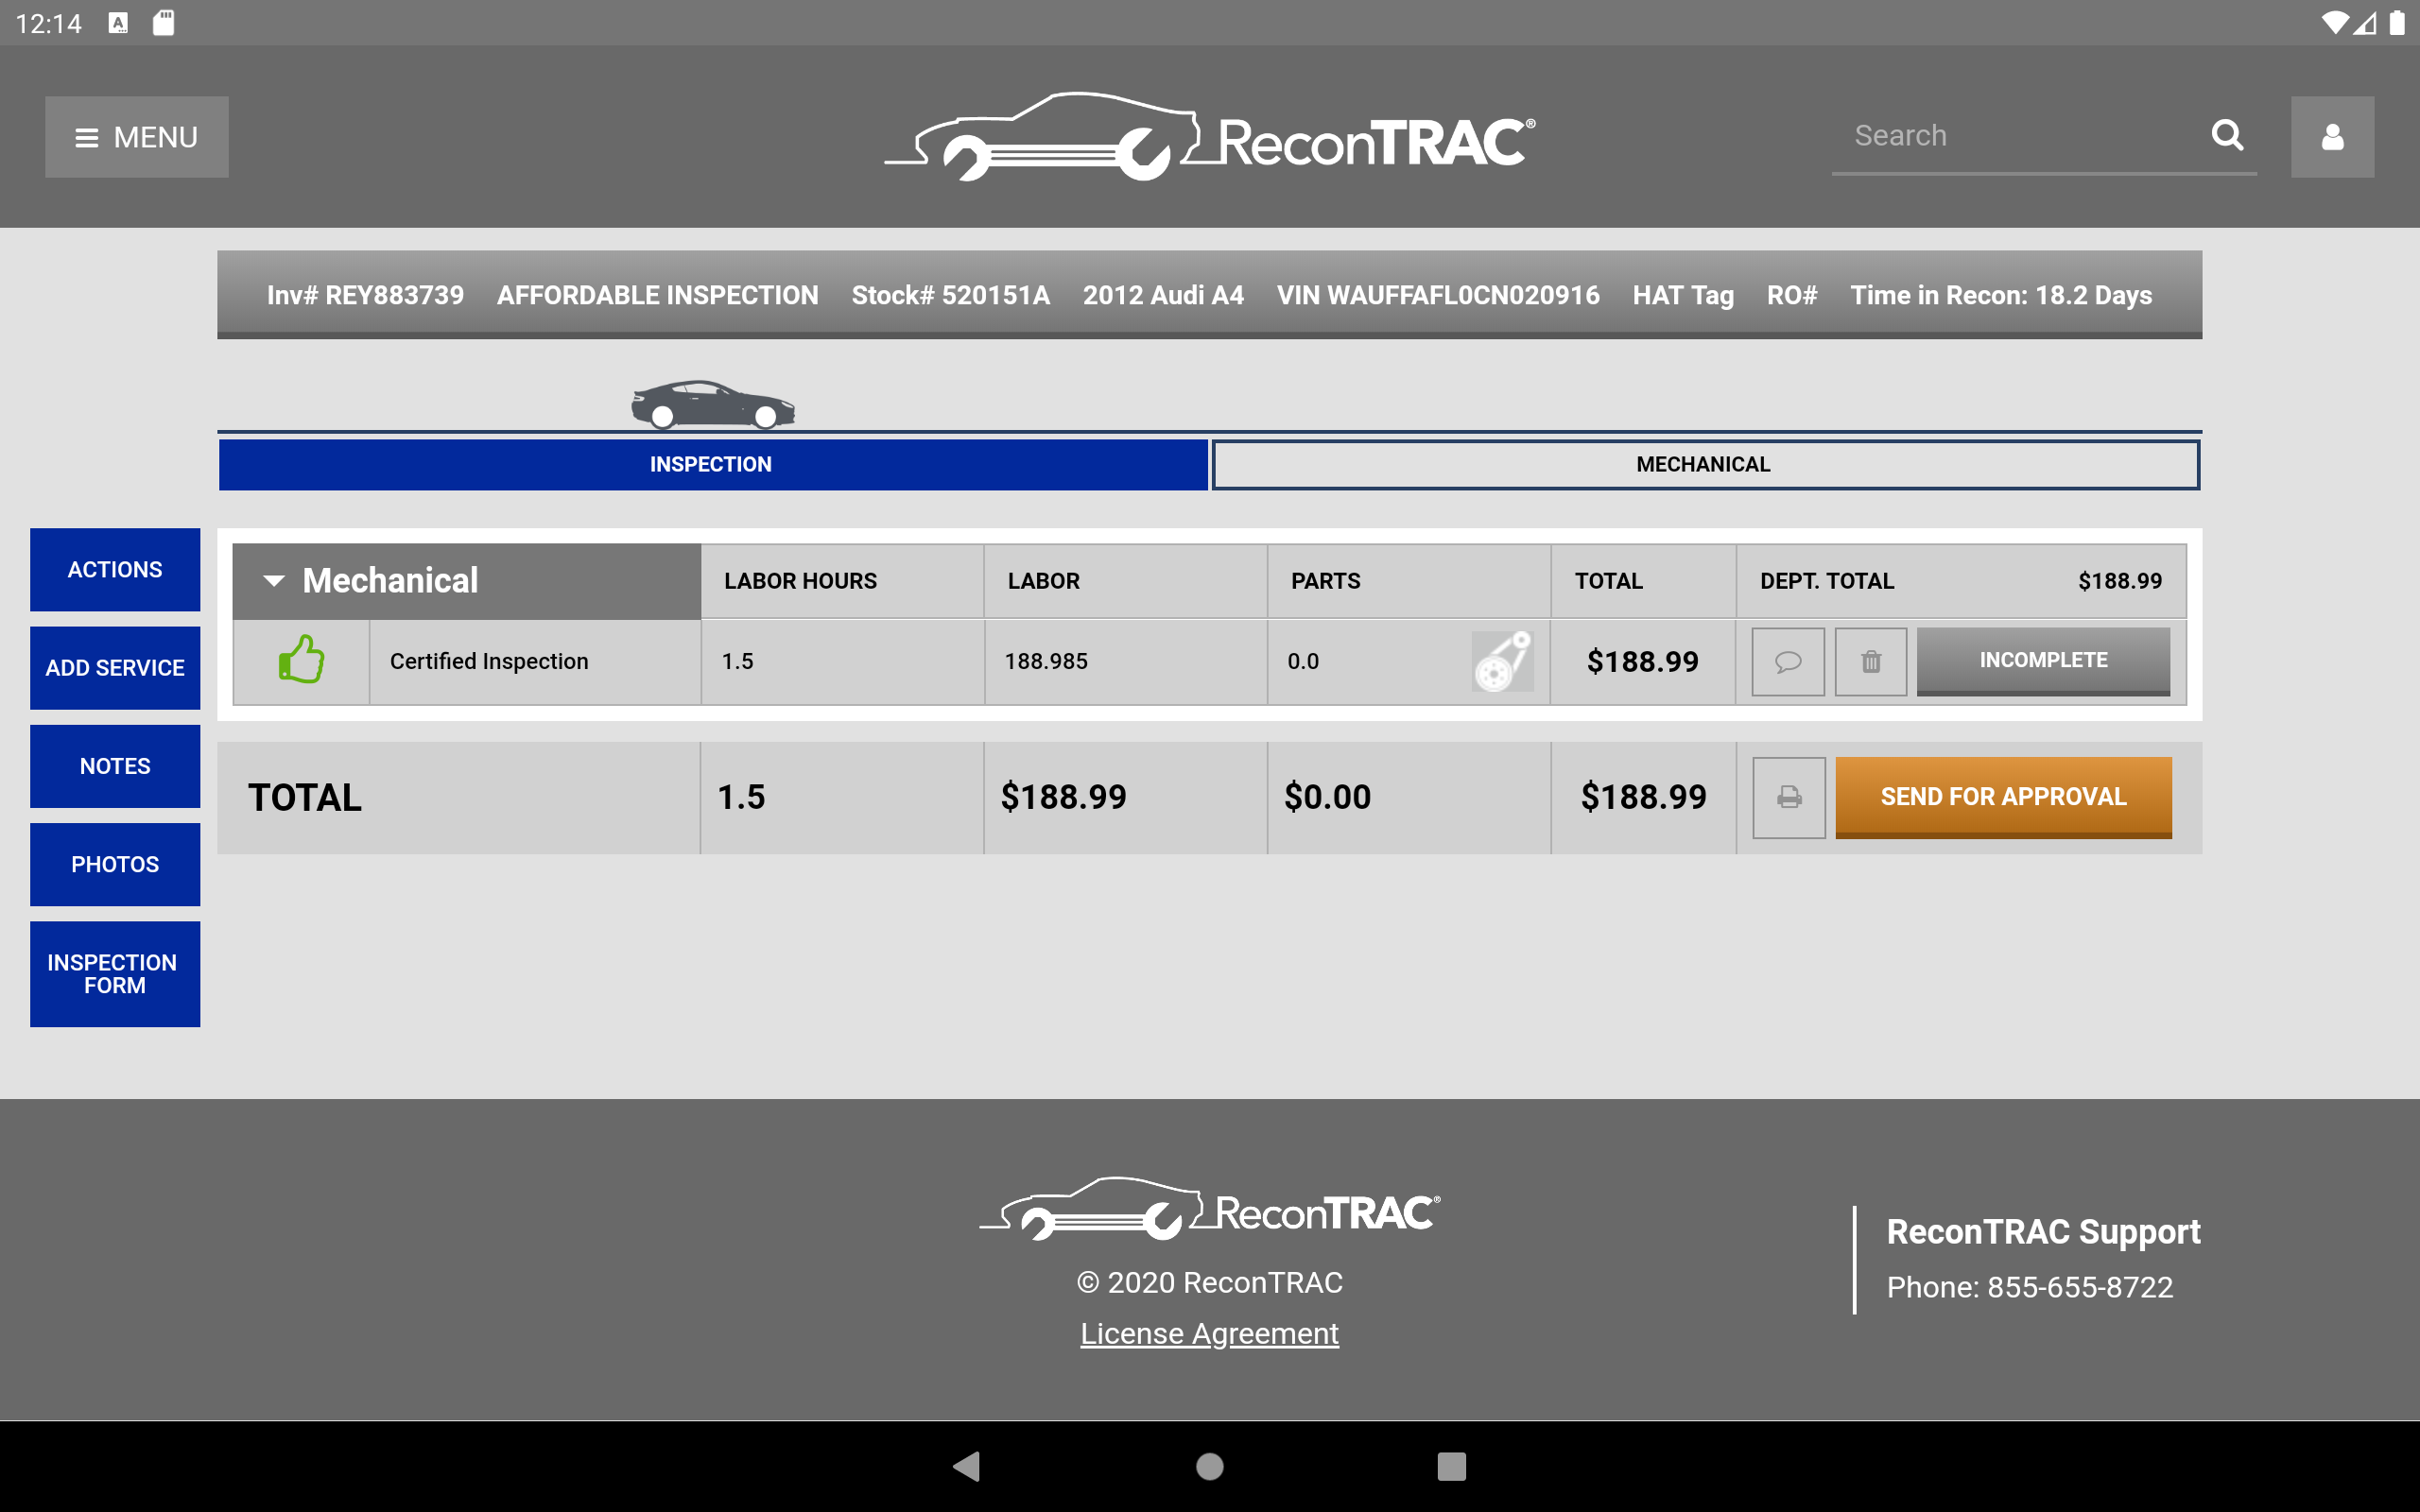Click the Certified Inspection service name

(x=489, y=661)
